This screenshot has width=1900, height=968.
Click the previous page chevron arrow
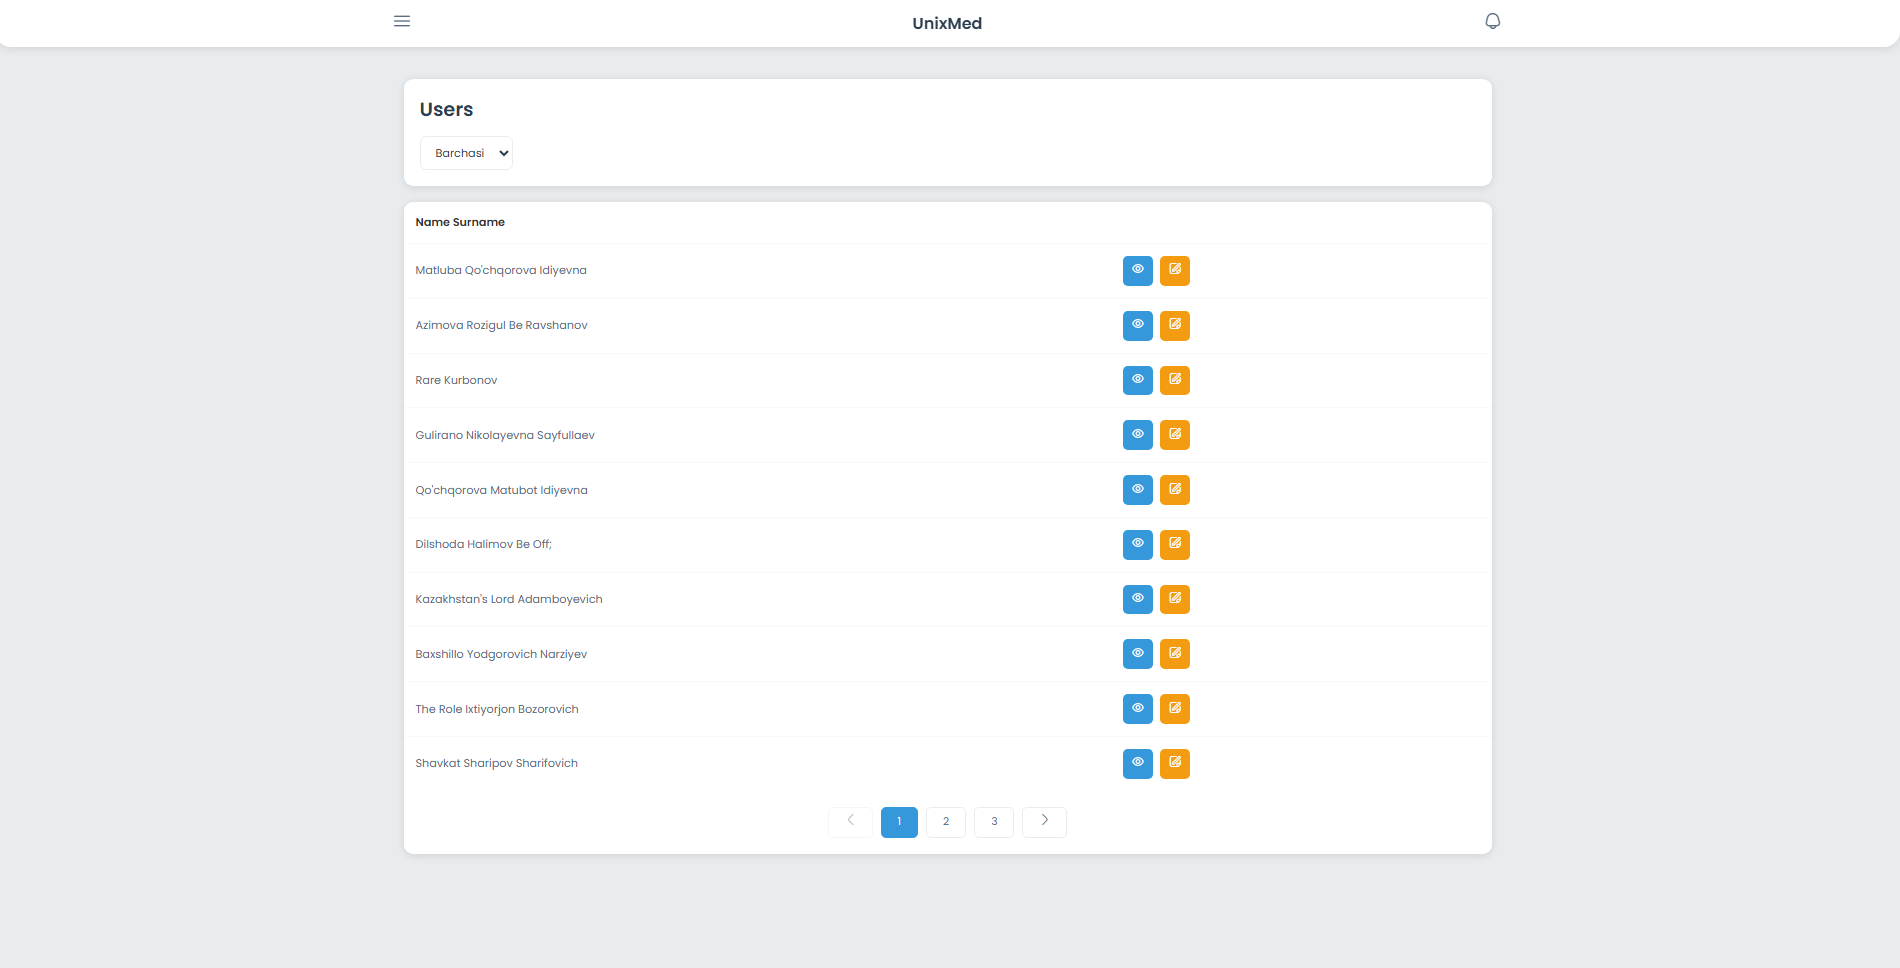850,822
